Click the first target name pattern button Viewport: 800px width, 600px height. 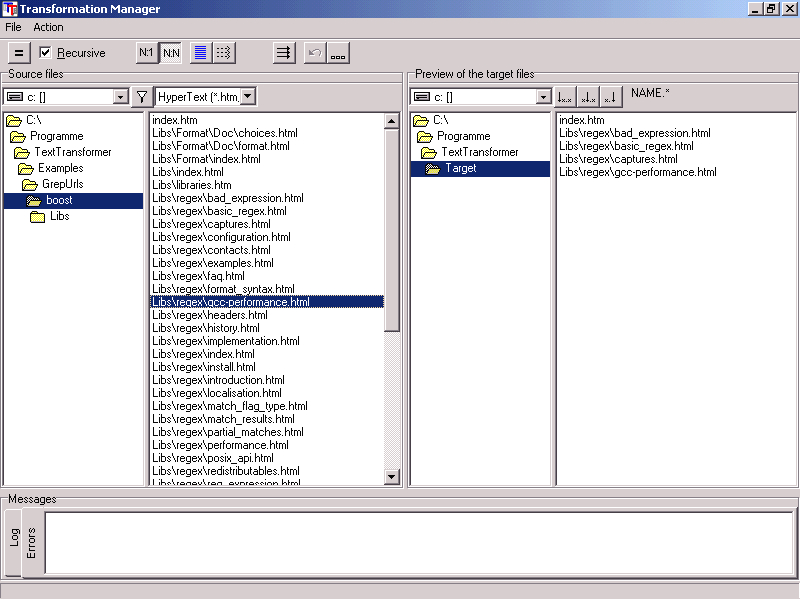pyautogui.click(x=565, y=97)
